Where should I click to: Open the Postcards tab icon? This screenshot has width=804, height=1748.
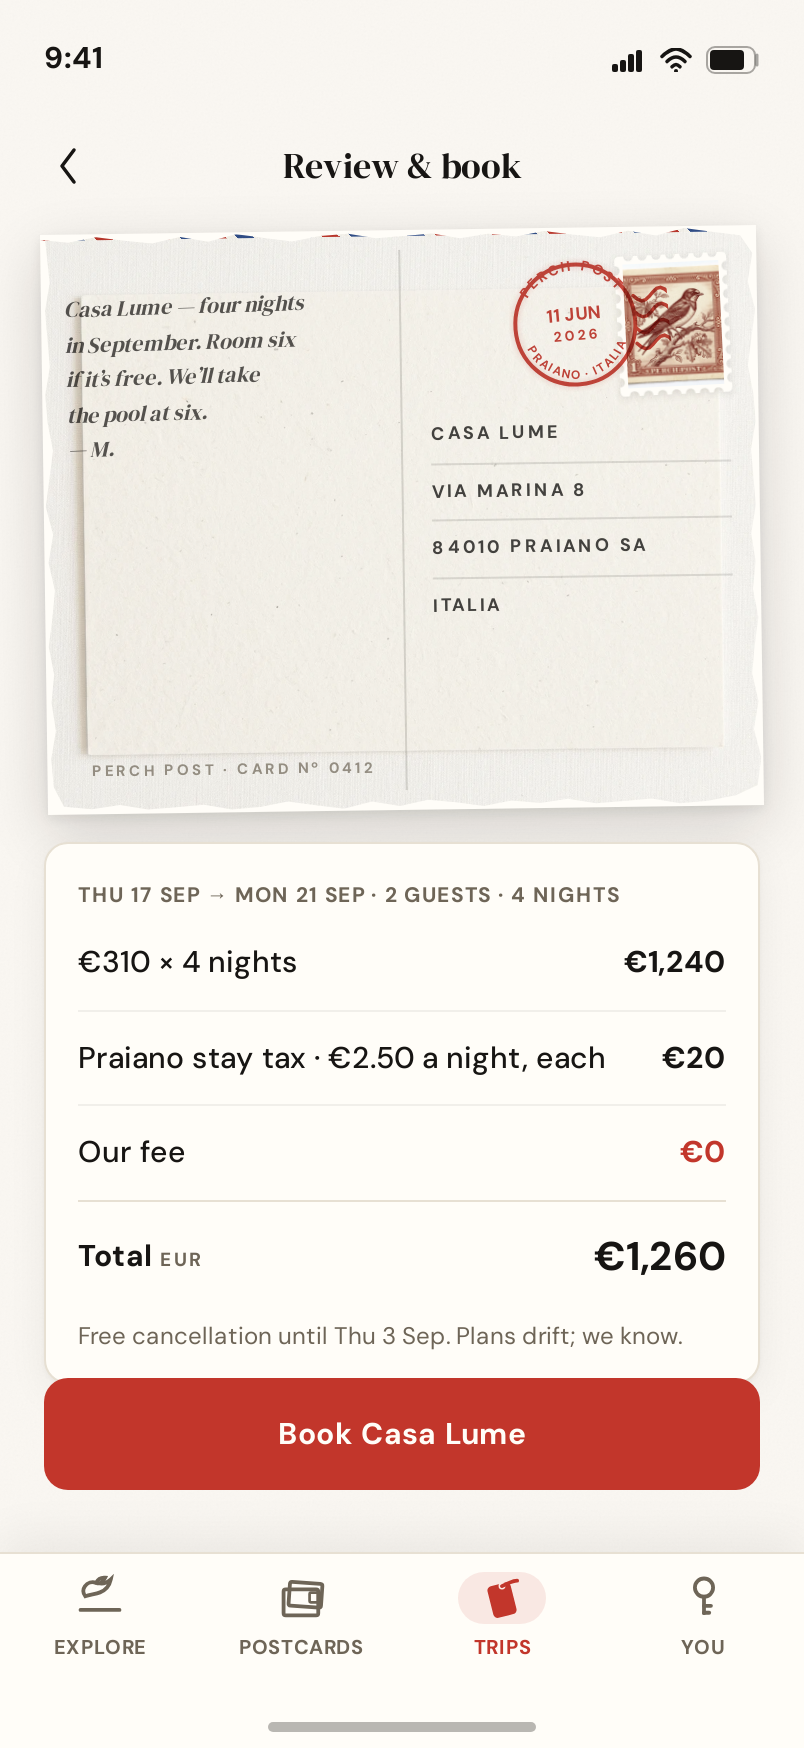(x=302, y=1598)
